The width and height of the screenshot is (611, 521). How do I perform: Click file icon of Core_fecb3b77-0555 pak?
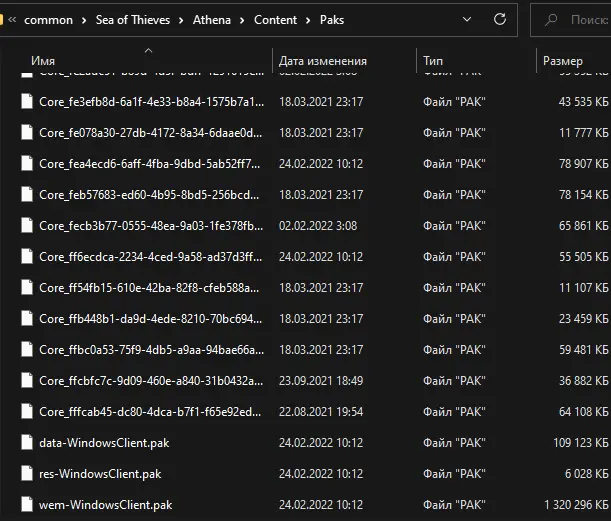pos(27,225)
